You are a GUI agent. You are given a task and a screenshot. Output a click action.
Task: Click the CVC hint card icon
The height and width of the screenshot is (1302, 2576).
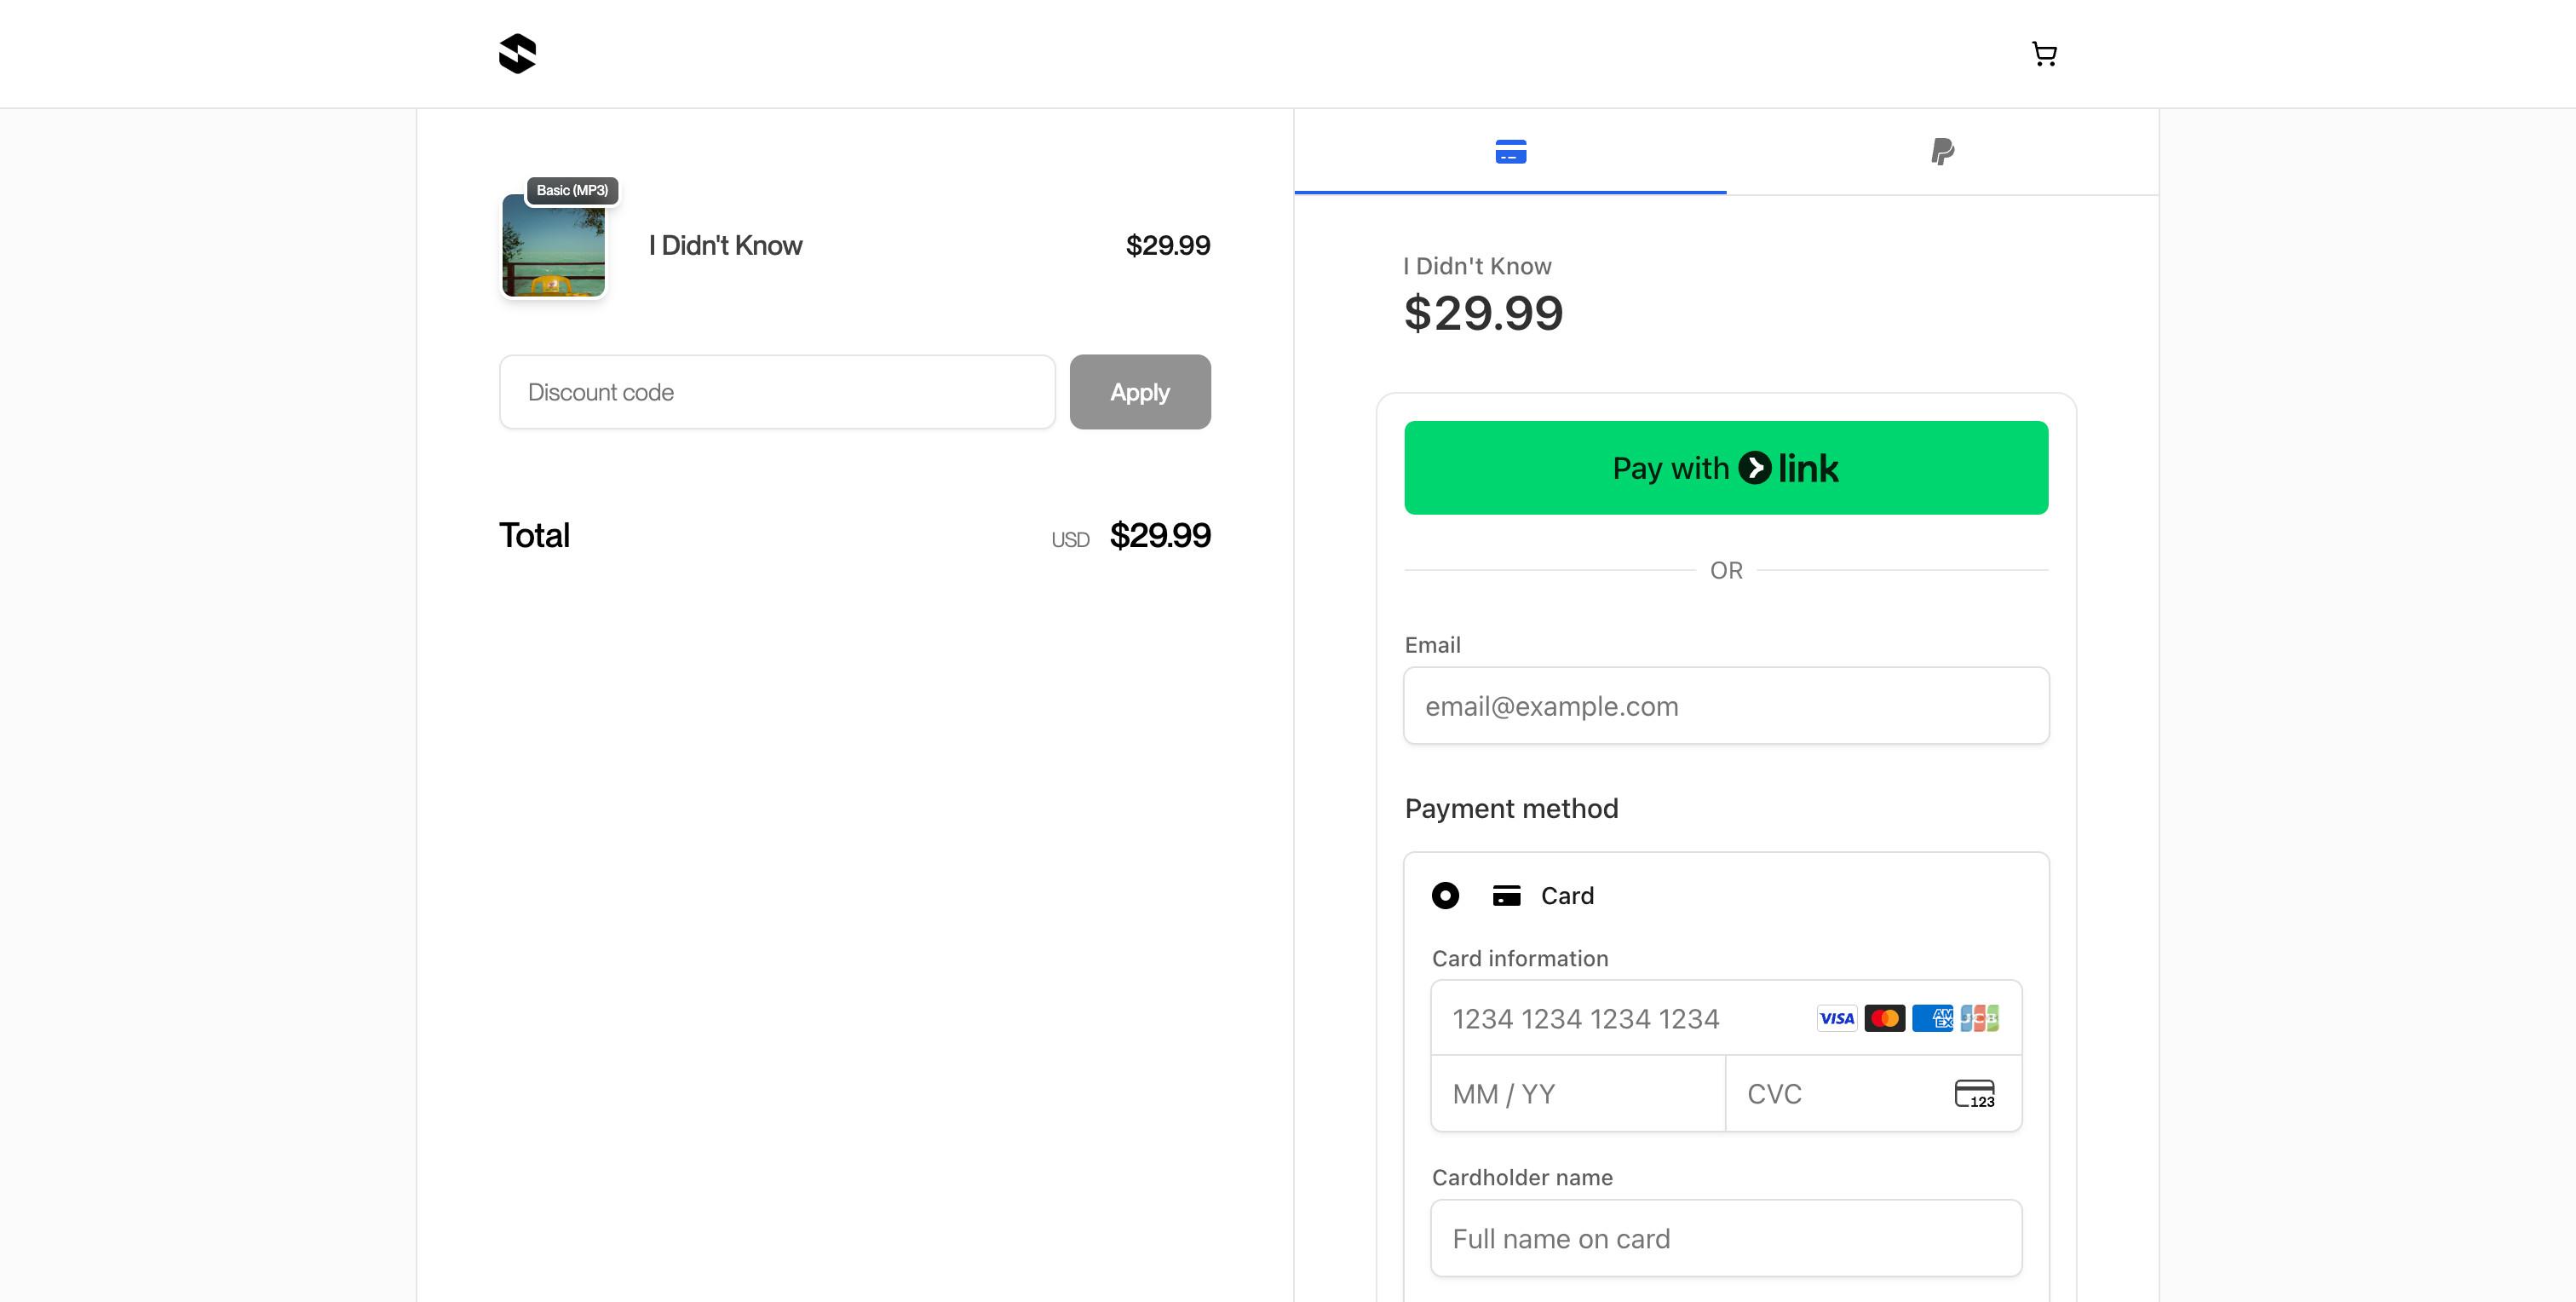1974,1093
